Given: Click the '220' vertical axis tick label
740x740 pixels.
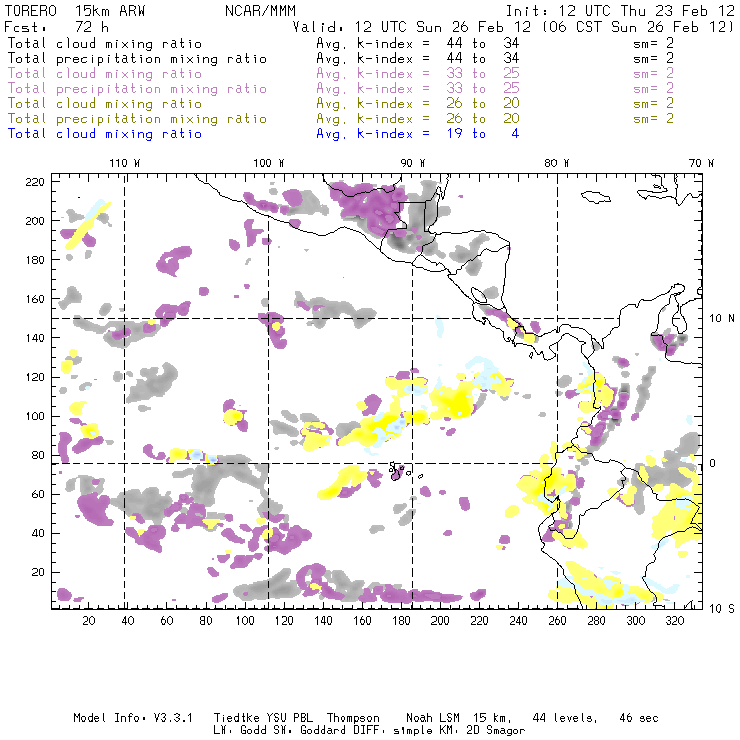Looking at the screenshot, I should [x=35, y=182].
